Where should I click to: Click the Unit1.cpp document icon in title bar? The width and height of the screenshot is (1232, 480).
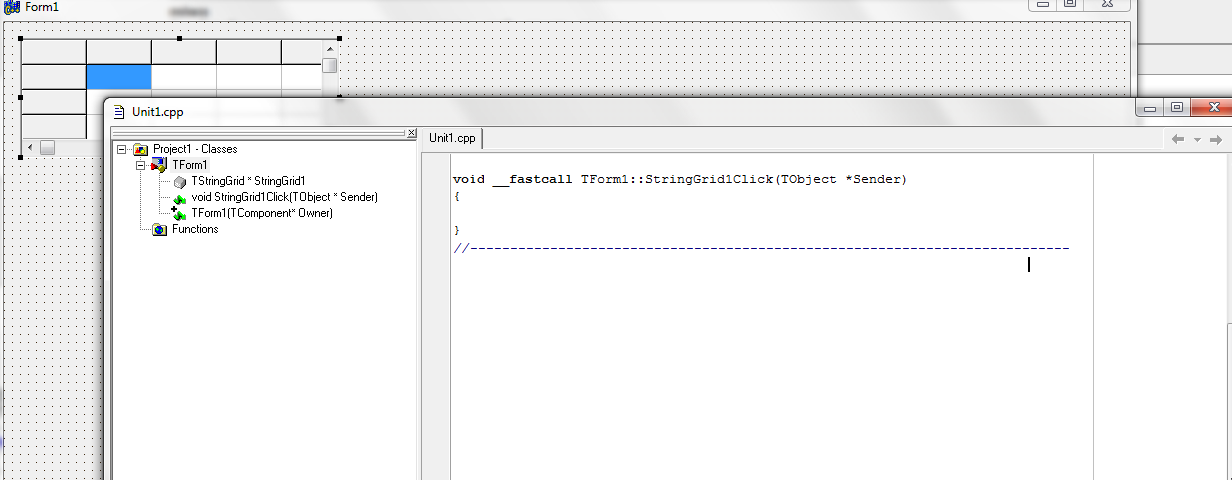120,112
